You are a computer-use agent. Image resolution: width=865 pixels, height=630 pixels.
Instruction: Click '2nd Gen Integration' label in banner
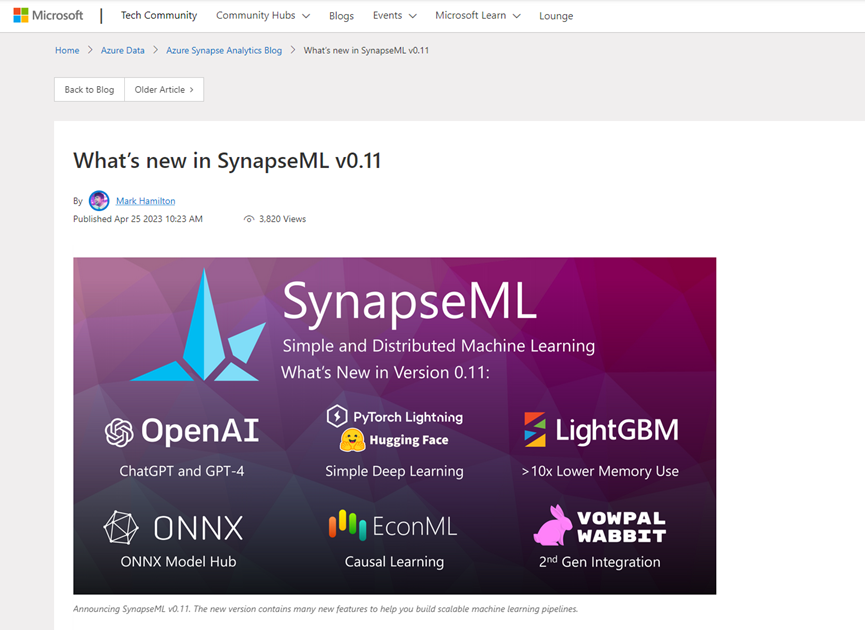pos(600,562)
